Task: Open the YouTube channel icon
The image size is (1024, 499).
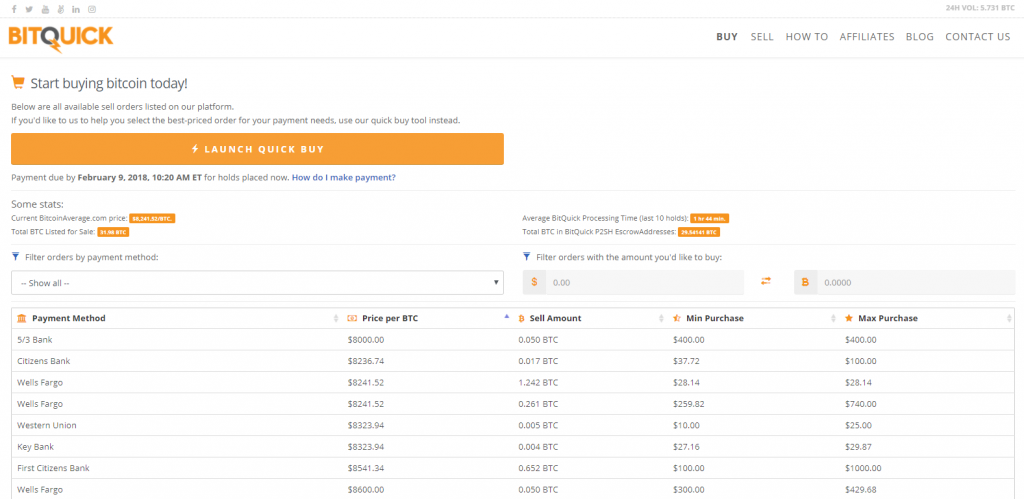Action: [45, 9]
